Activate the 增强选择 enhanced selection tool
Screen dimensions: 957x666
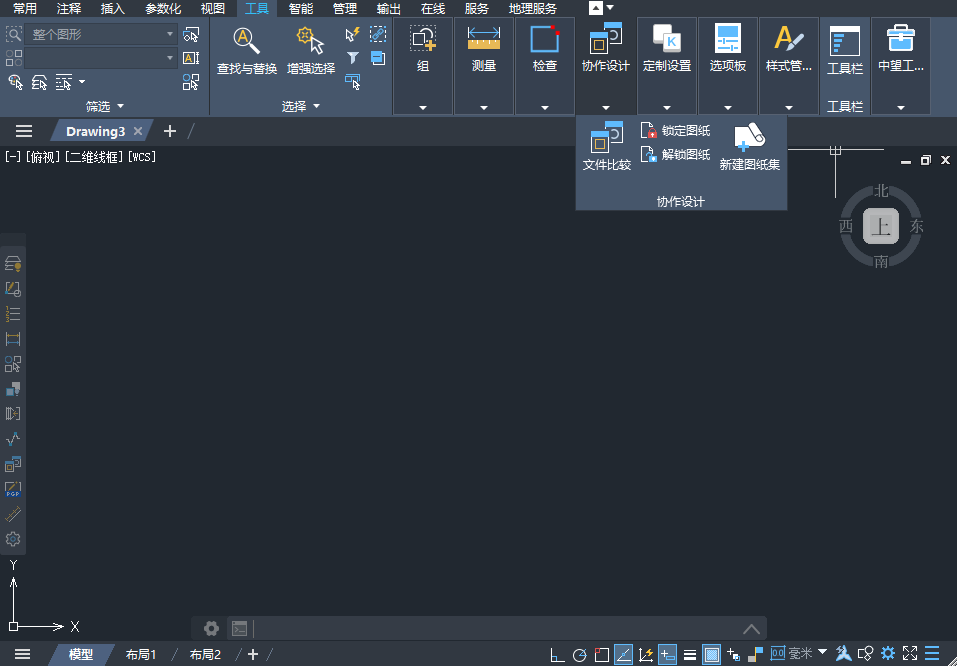click(311, 51)
